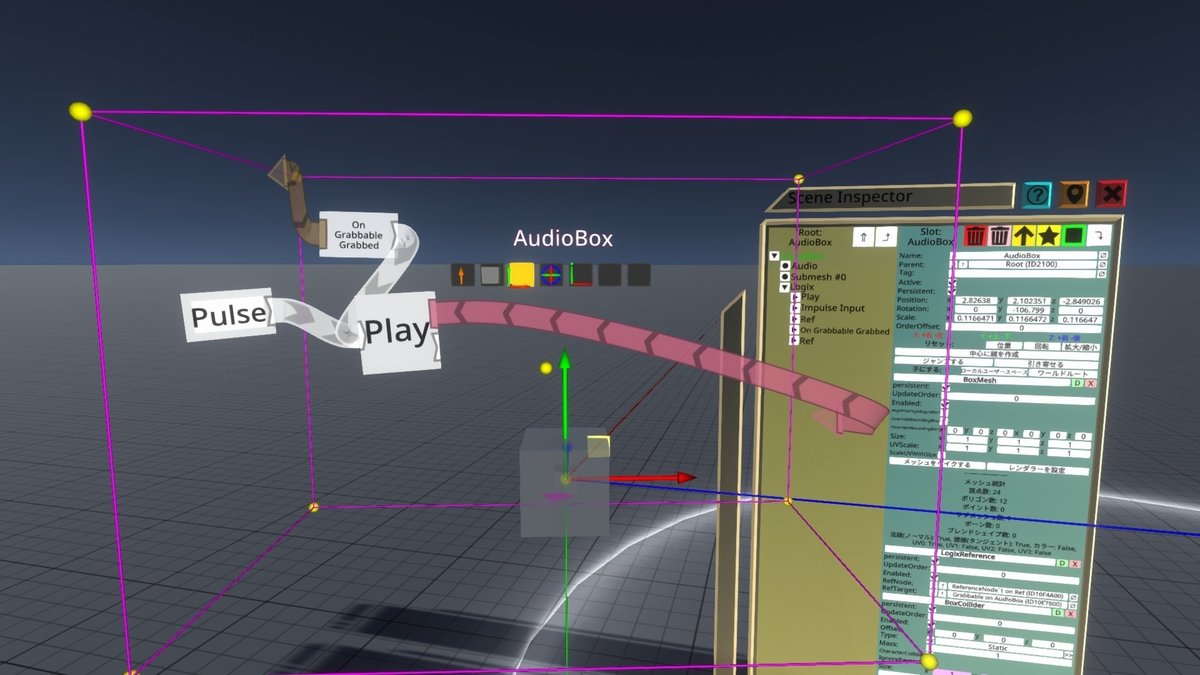Viewport: 1200px width, 675px height.
Task: Click the red X on LogixReference component
Action: [1075, 563]
